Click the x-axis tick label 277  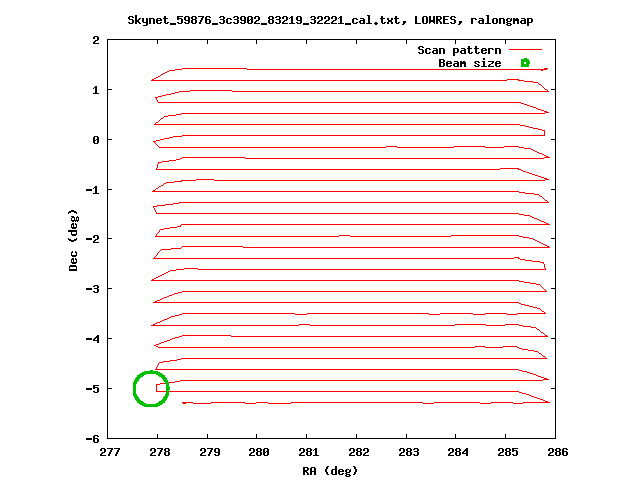pos(110,452)
